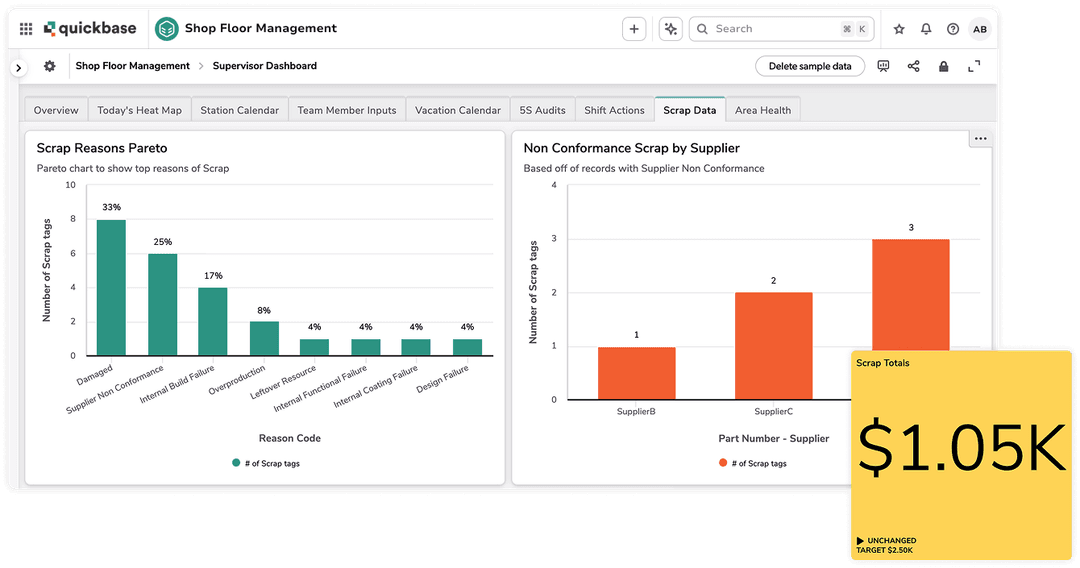Click the Part Number - Supplier axis label

773,439
